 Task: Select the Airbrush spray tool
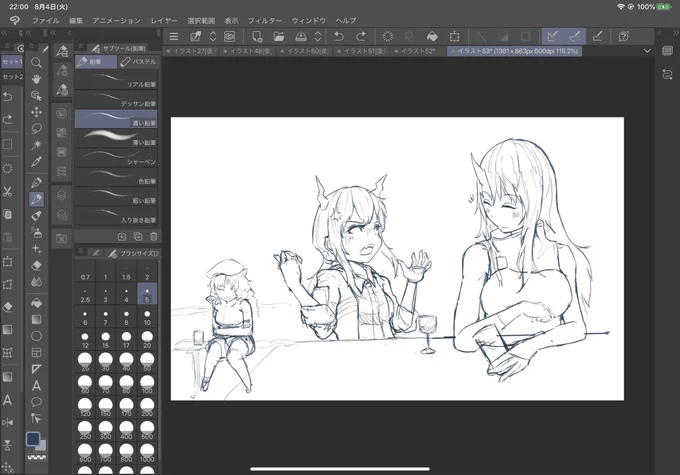pyautogui.click(x=36, y=232)
